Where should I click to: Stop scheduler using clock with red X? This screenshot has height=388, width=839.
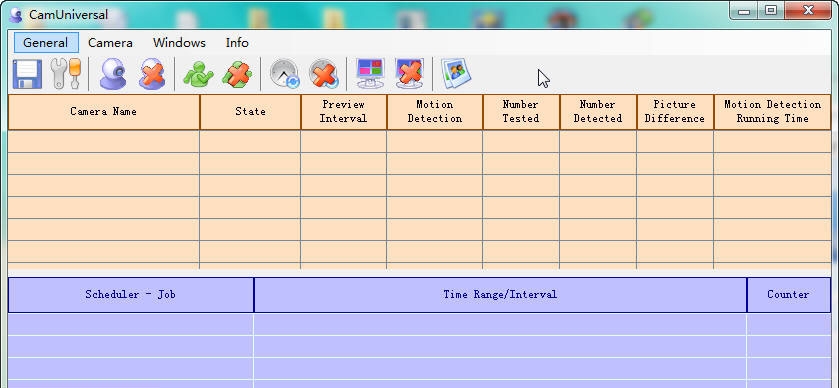[324, 74]
